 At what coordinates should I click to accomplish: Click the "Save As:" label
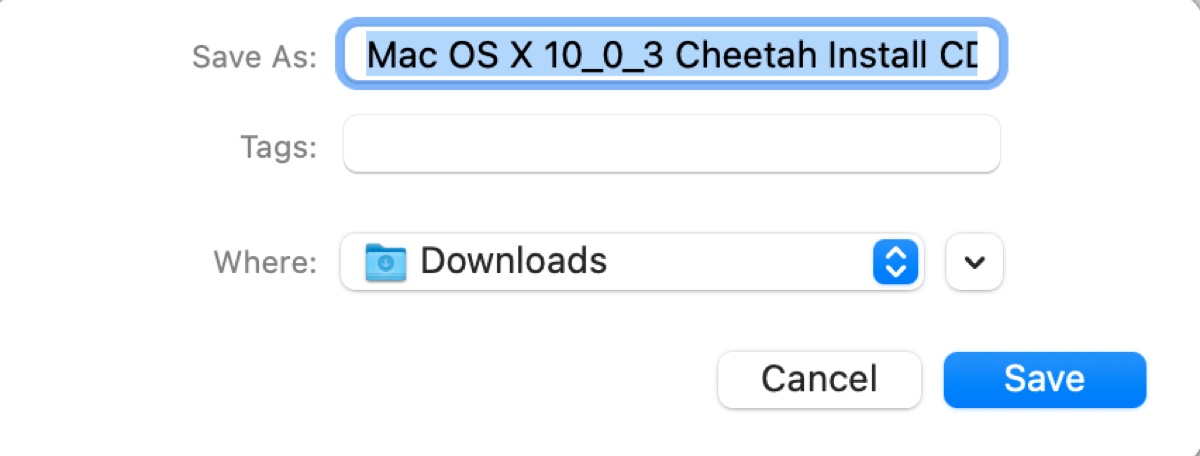pos(254,56)
